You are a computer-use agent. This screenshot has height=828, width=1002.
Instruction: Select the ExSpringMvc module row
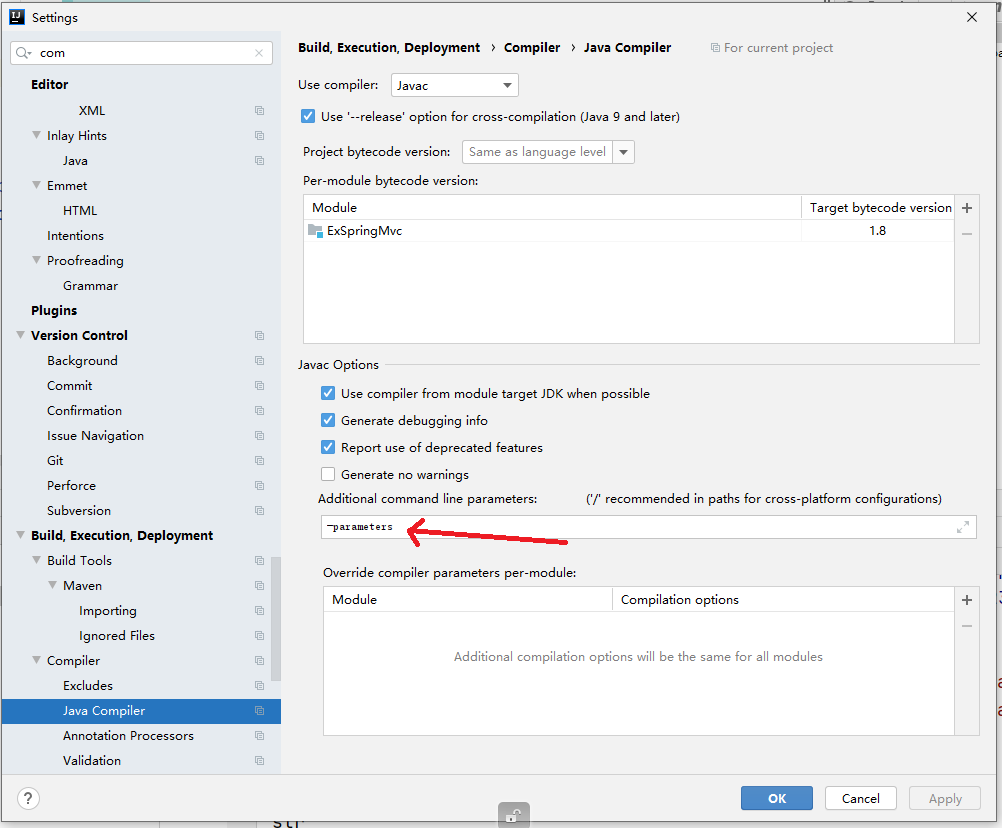tap(629, 231)
